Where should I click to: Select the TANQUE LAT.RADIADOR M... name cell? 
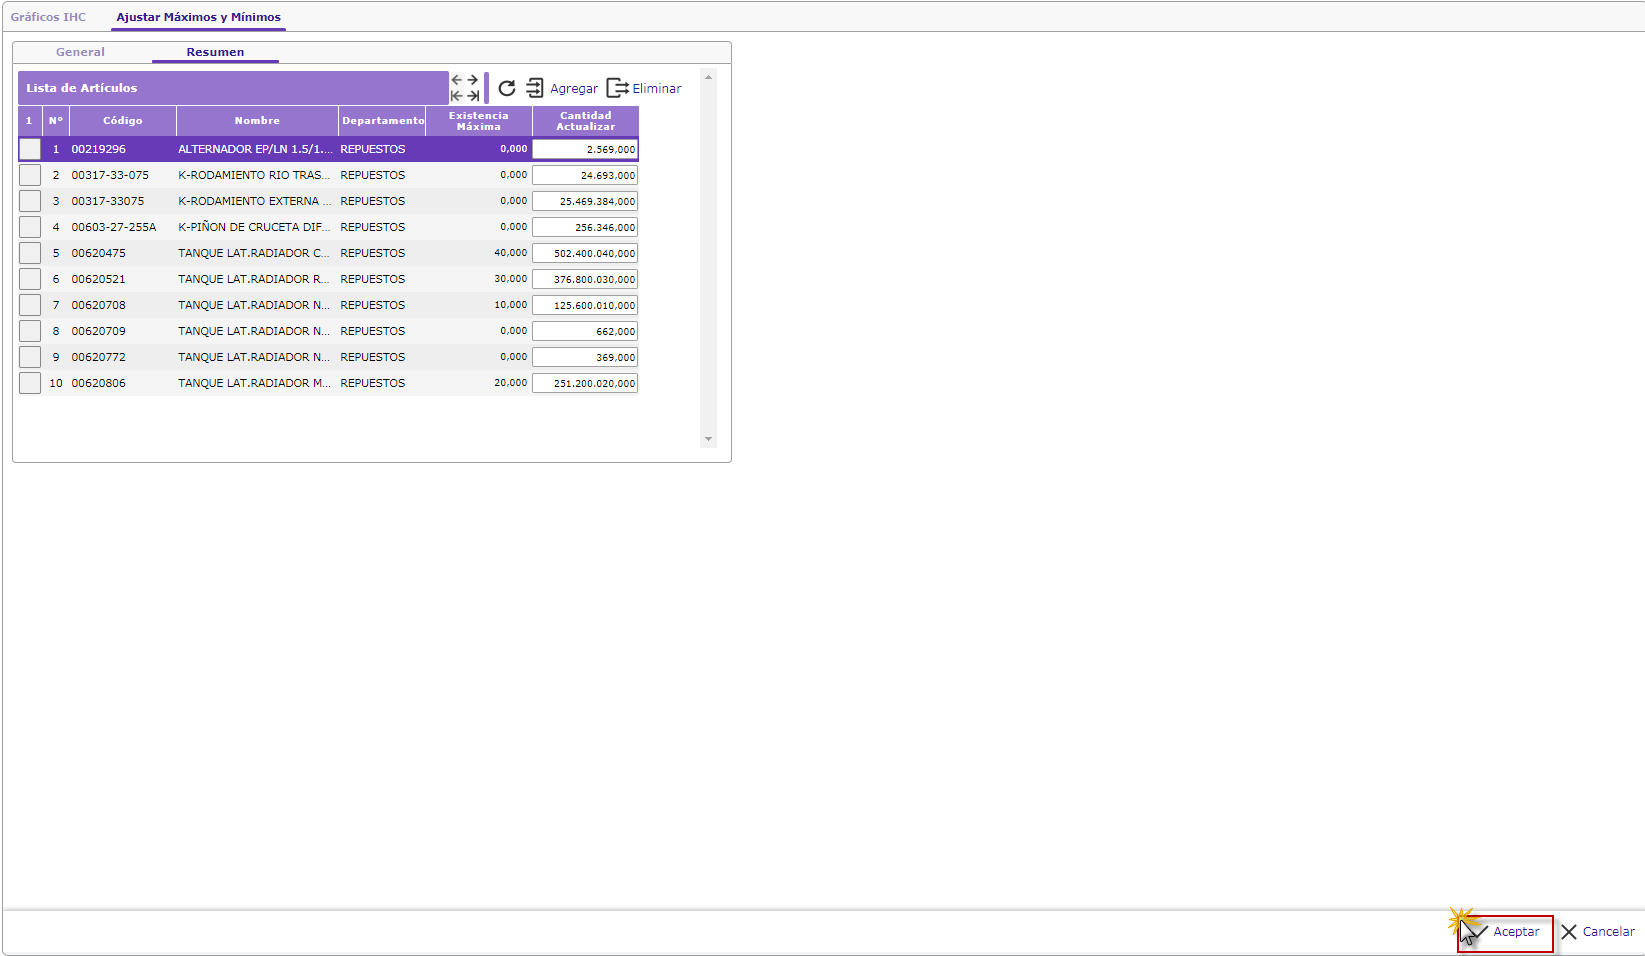click(256, 383)
